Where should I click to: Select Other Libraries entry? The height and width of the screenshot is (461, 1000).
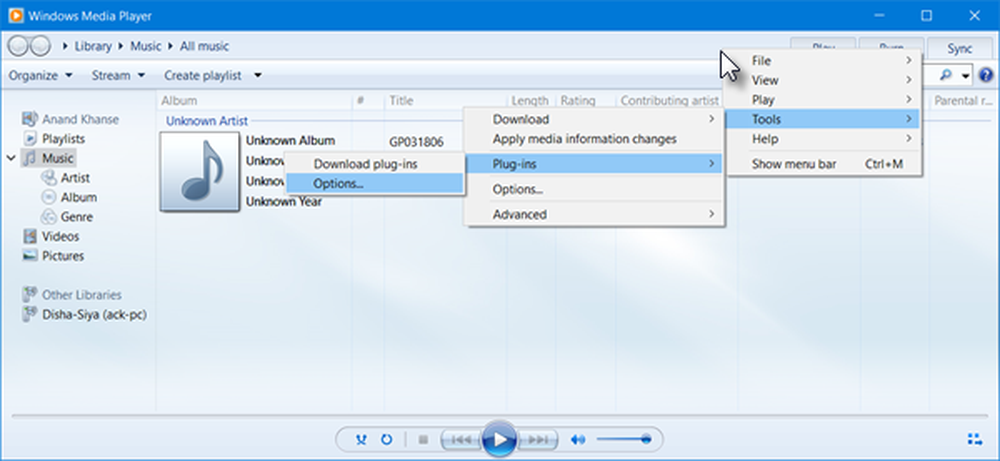tap(82, 295)
